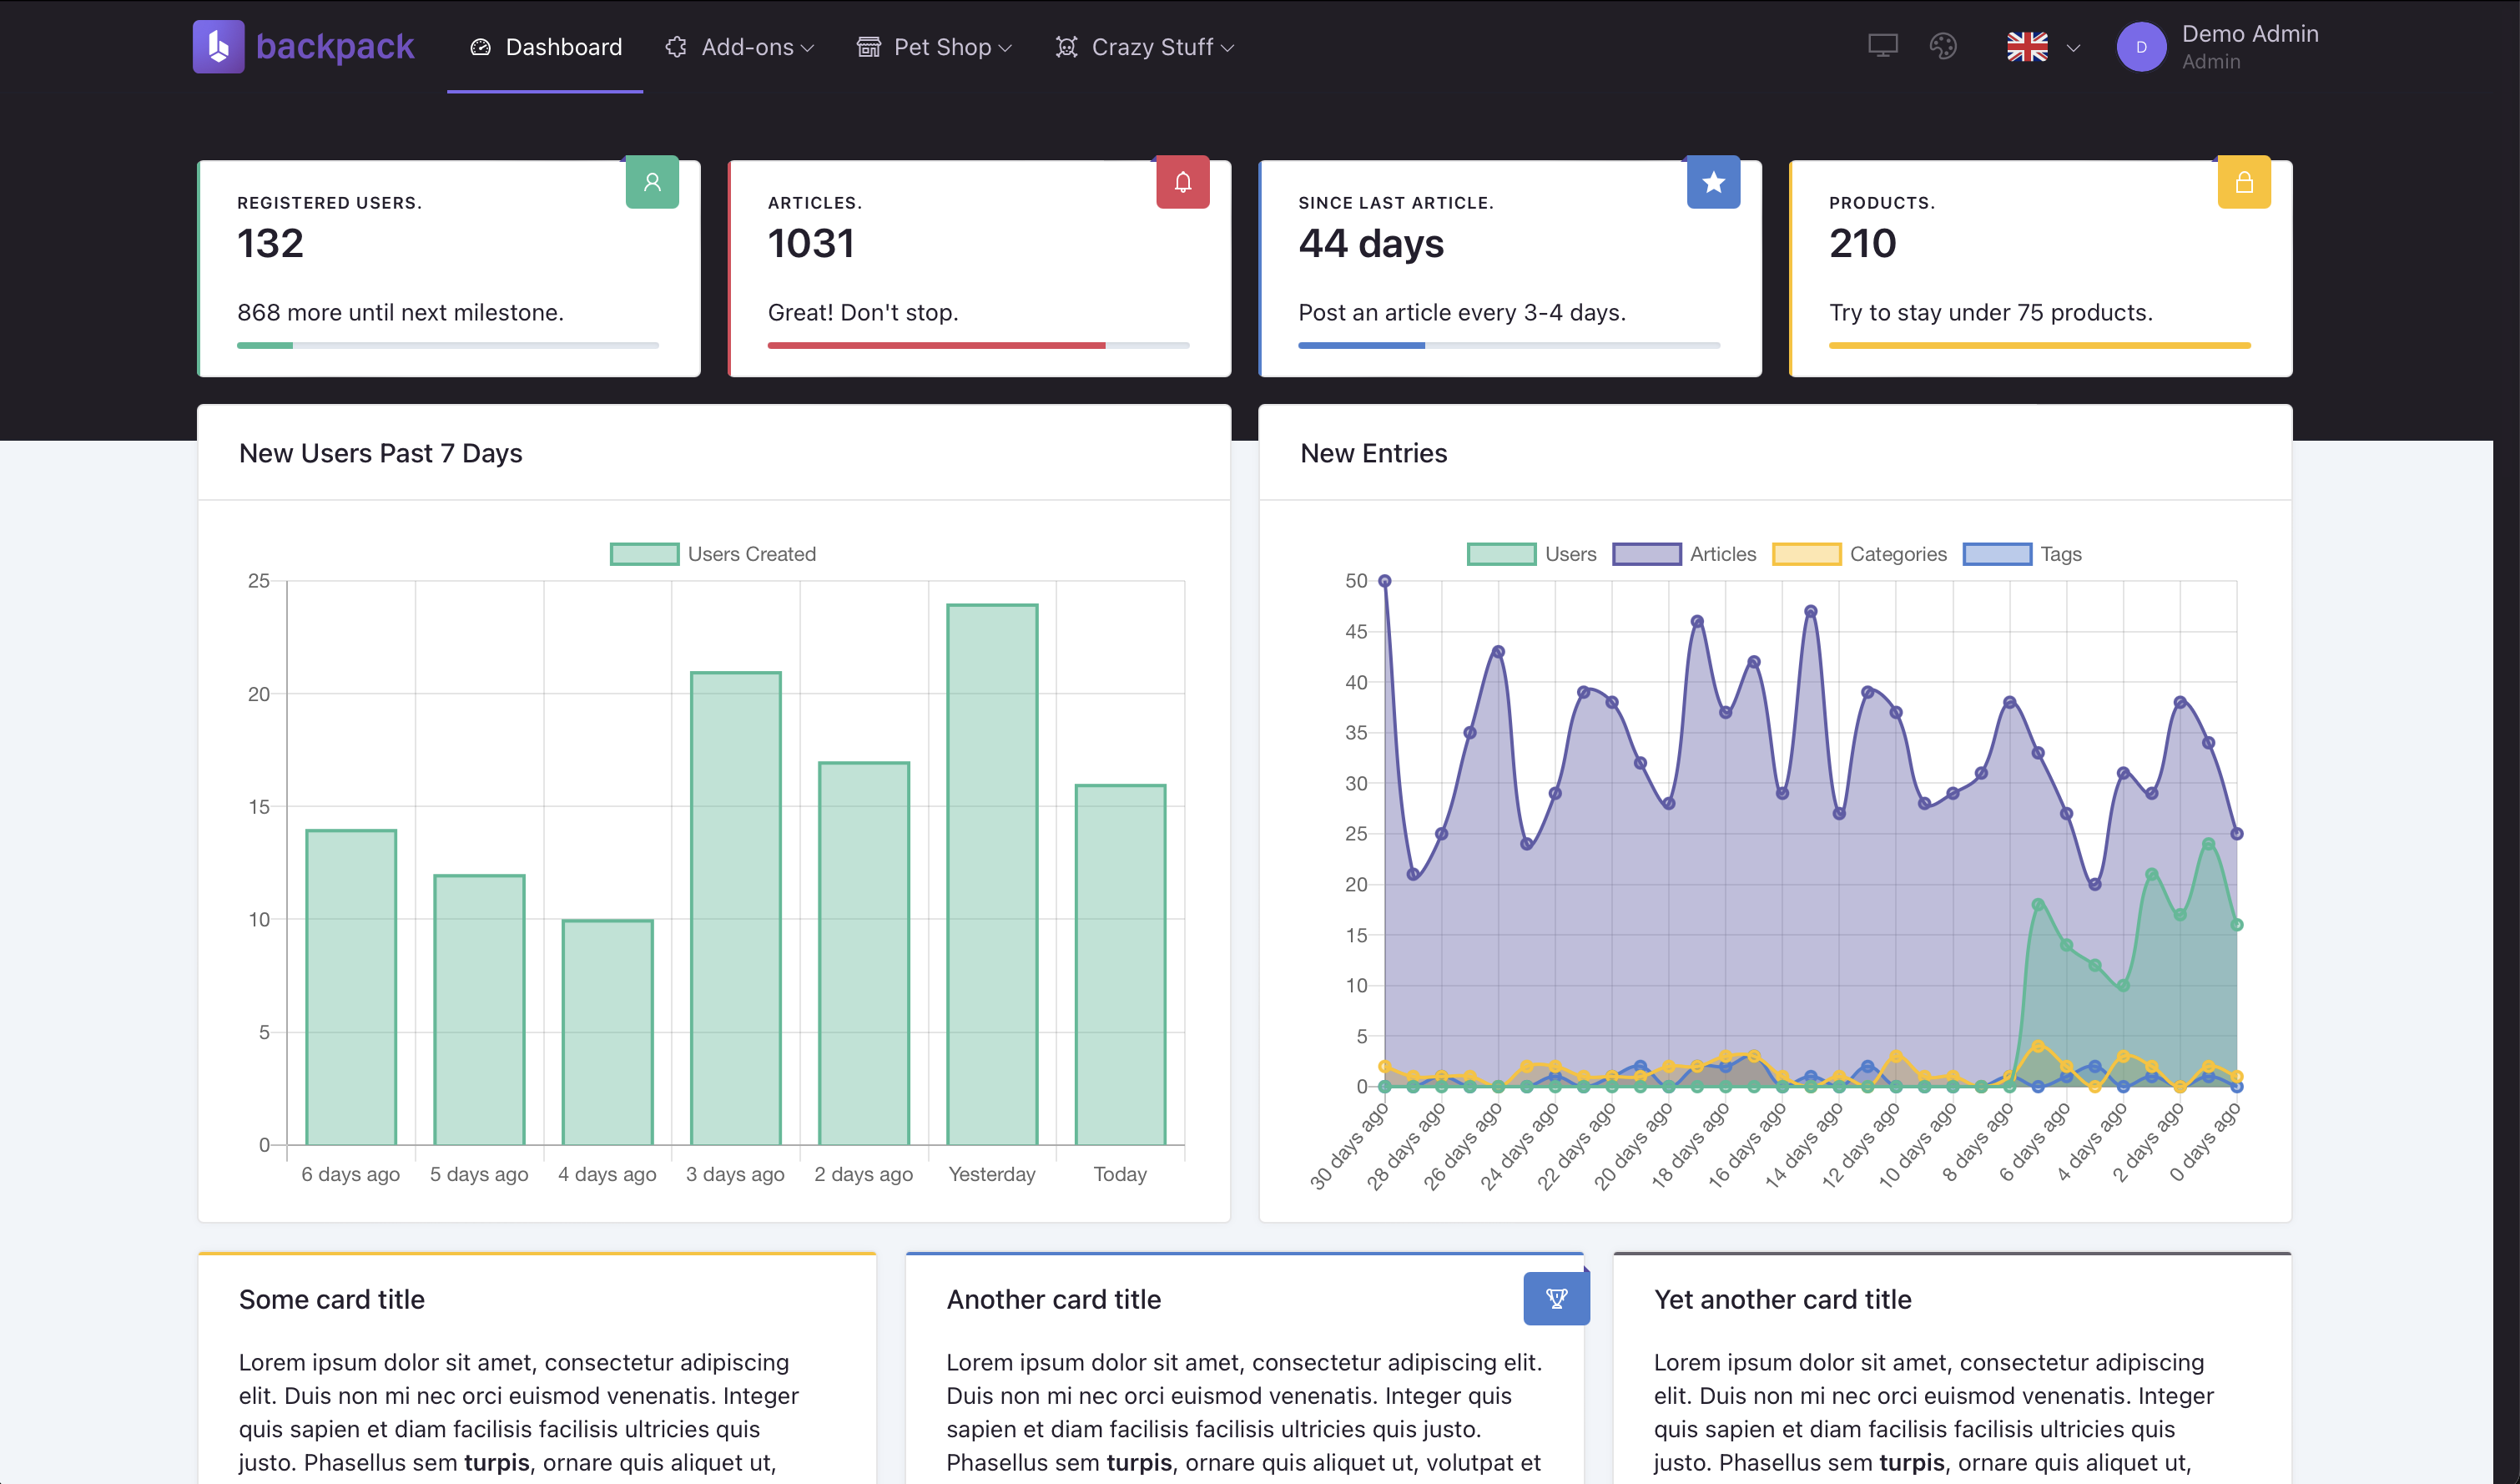
Task: Click the Add-ons puzzle piece icon
Action: click(676, 47)
